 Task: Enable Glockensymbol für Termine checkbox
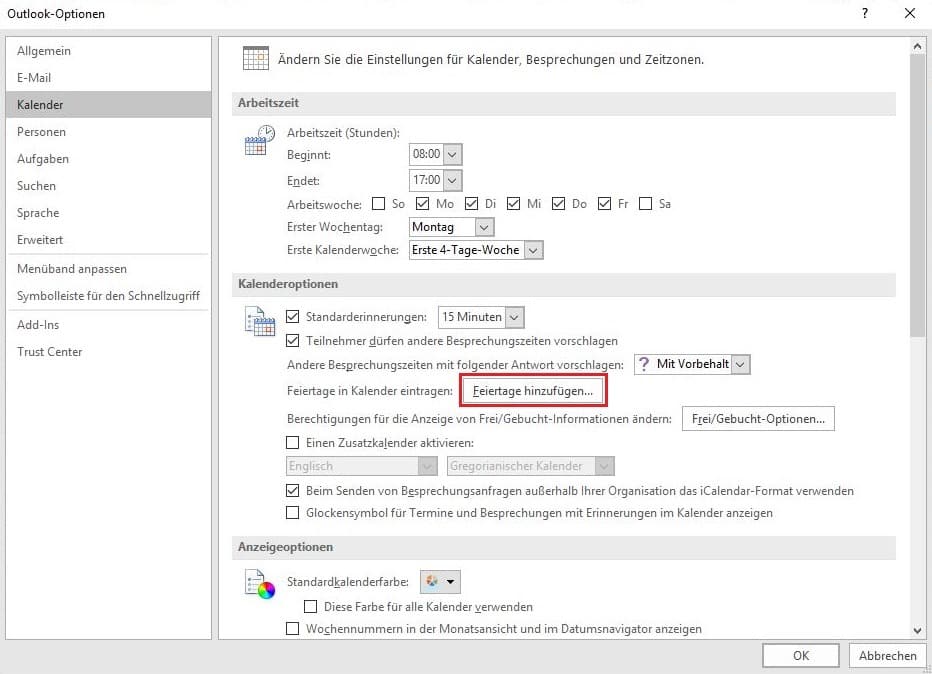pos(292,512)
